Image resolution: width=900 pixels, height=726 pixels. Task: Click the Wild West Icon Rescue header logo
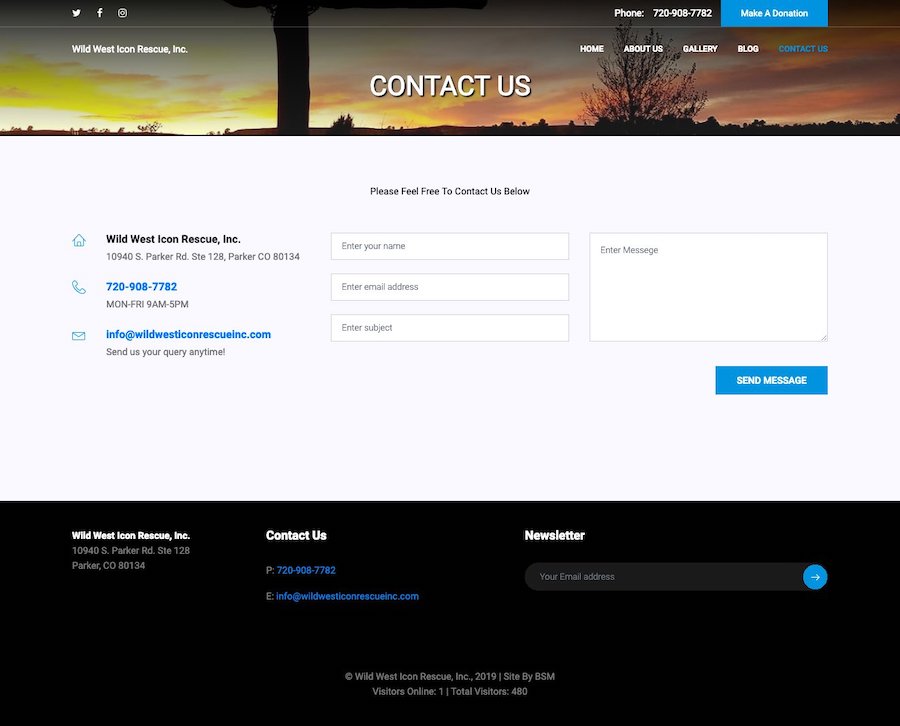click(x=130, y=49)
